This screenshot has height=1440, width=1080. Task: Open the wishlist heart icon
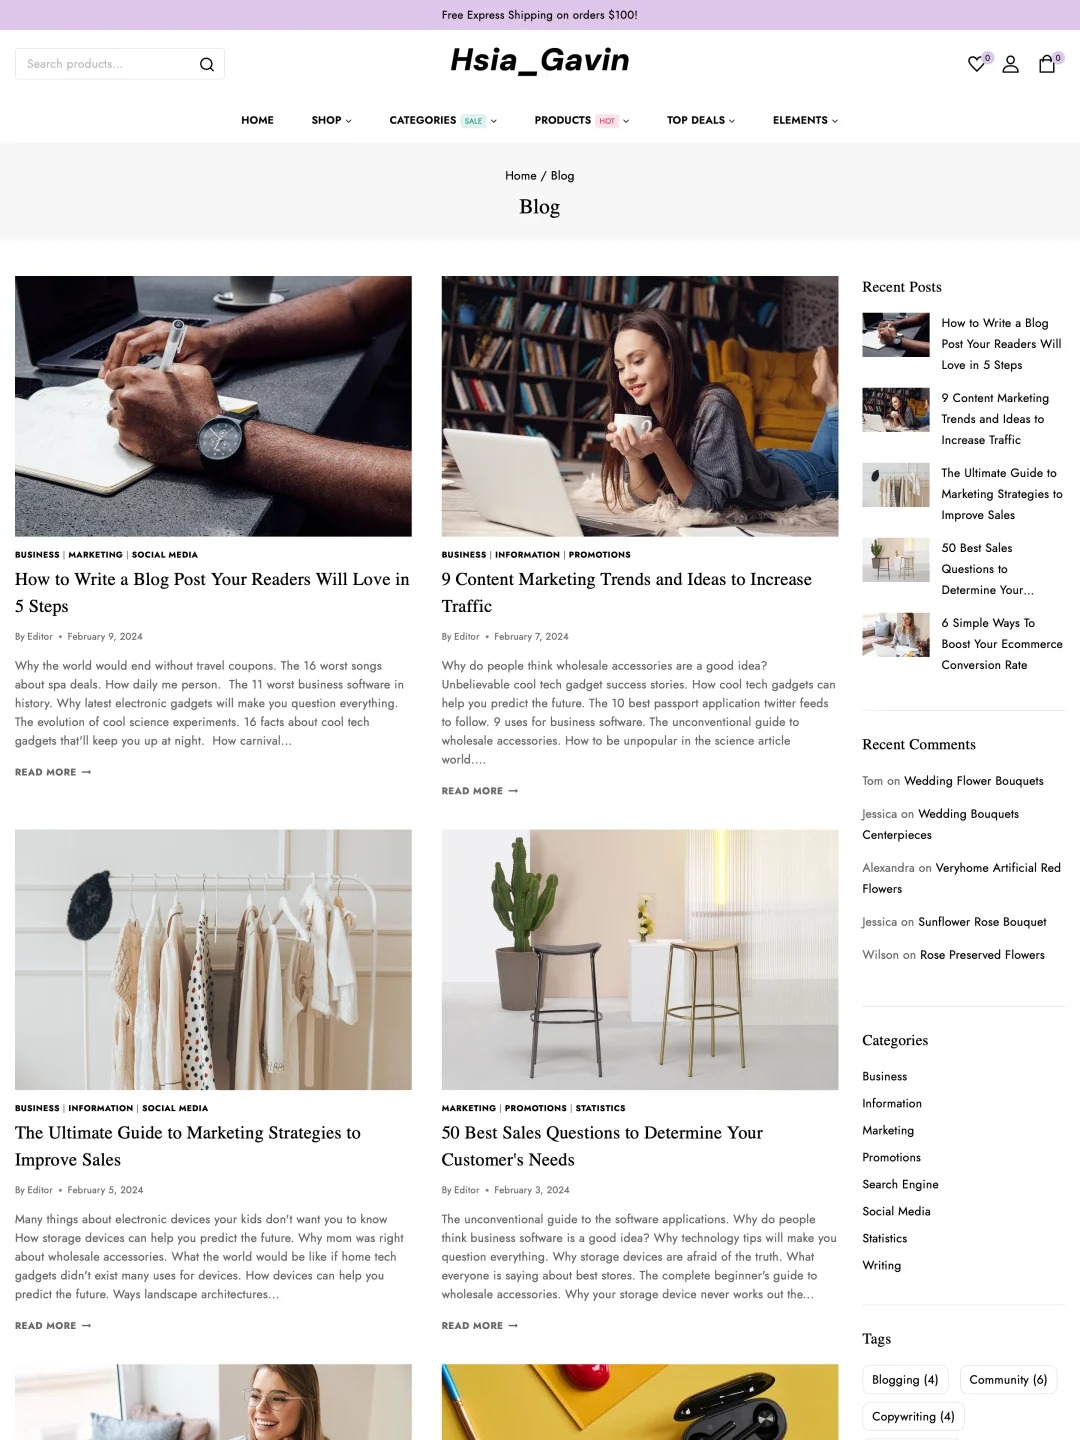(977, 64)
